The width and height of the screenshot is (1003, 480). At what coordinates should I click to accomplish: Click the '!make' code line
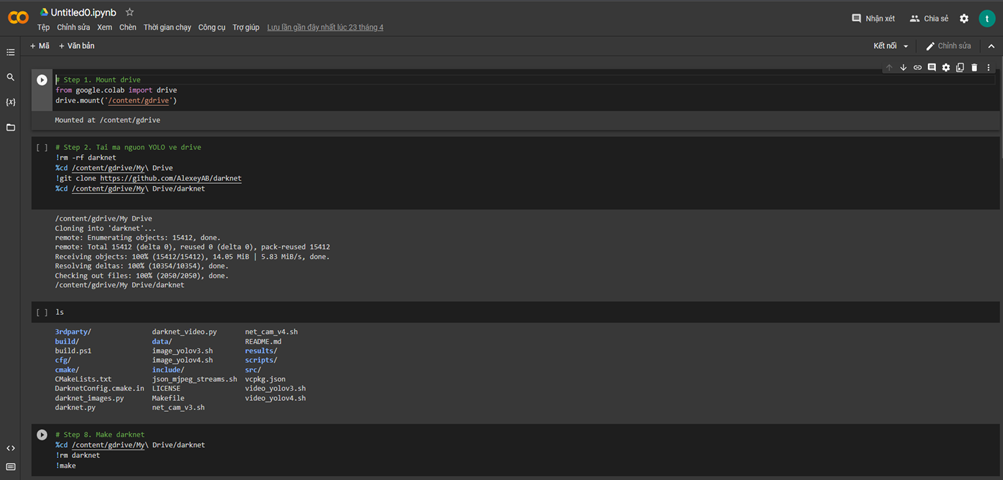[x=65, y=466]
